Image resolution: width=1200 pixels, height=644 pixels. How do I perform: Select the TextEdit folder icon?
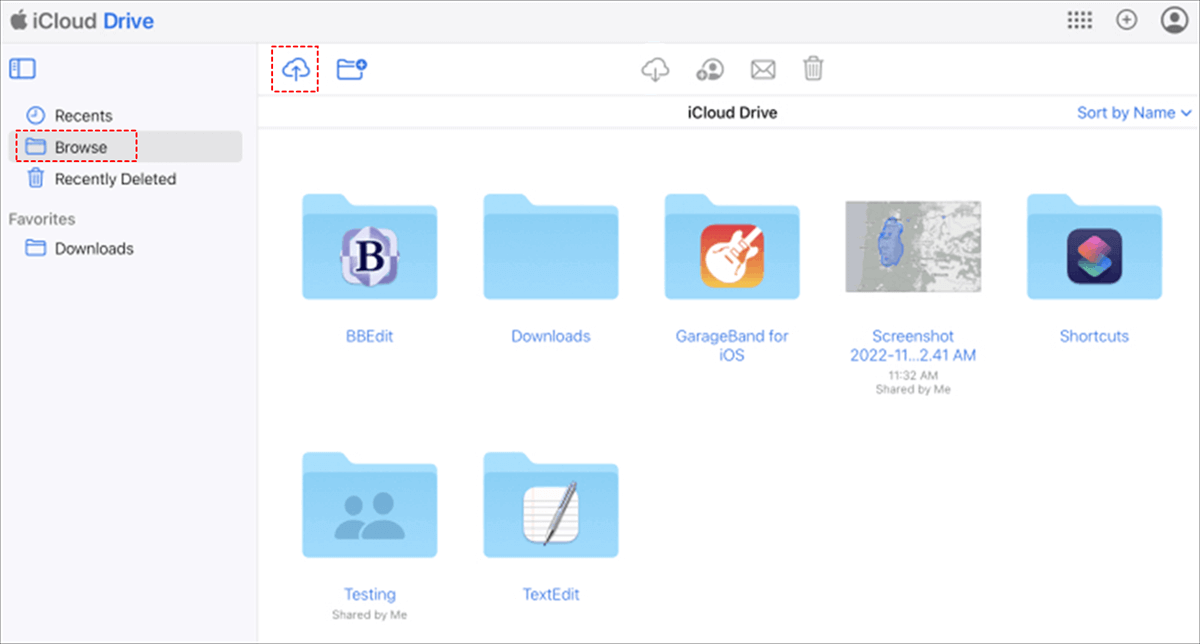551,505
